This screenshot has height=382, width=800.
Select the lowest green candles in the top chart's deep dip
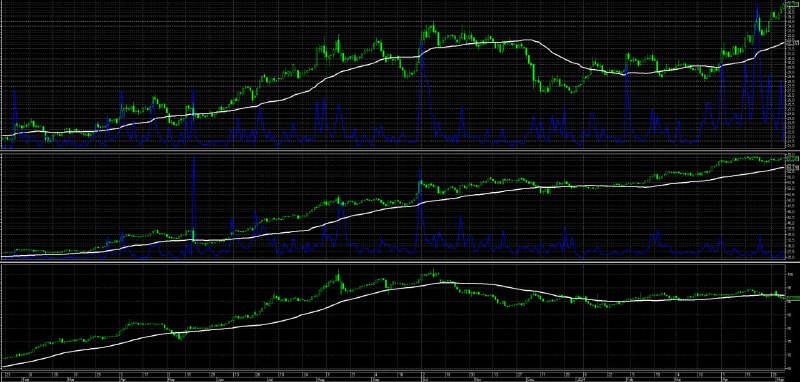click(x=545, y=89)
